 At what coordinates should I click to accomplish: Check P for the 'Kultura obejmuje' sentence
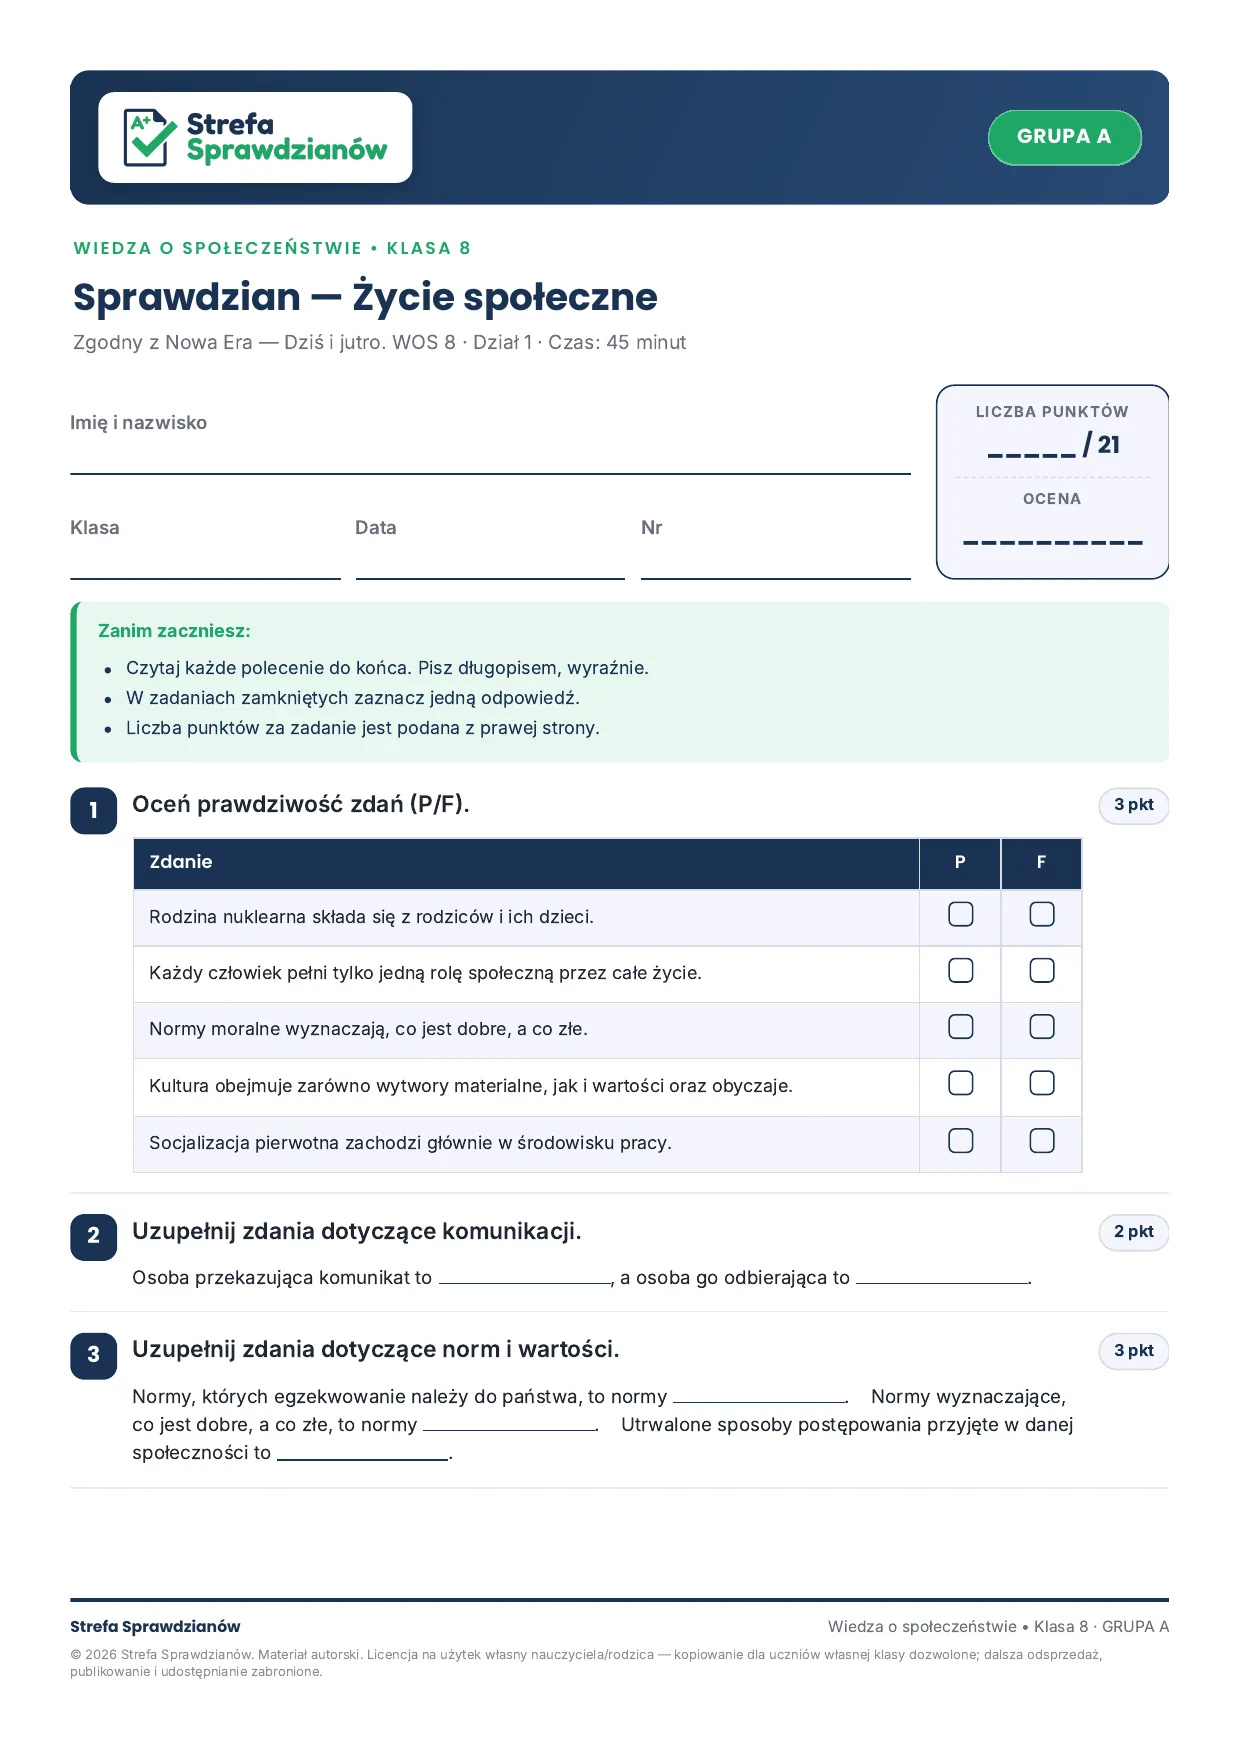(x=961, y=1083)
